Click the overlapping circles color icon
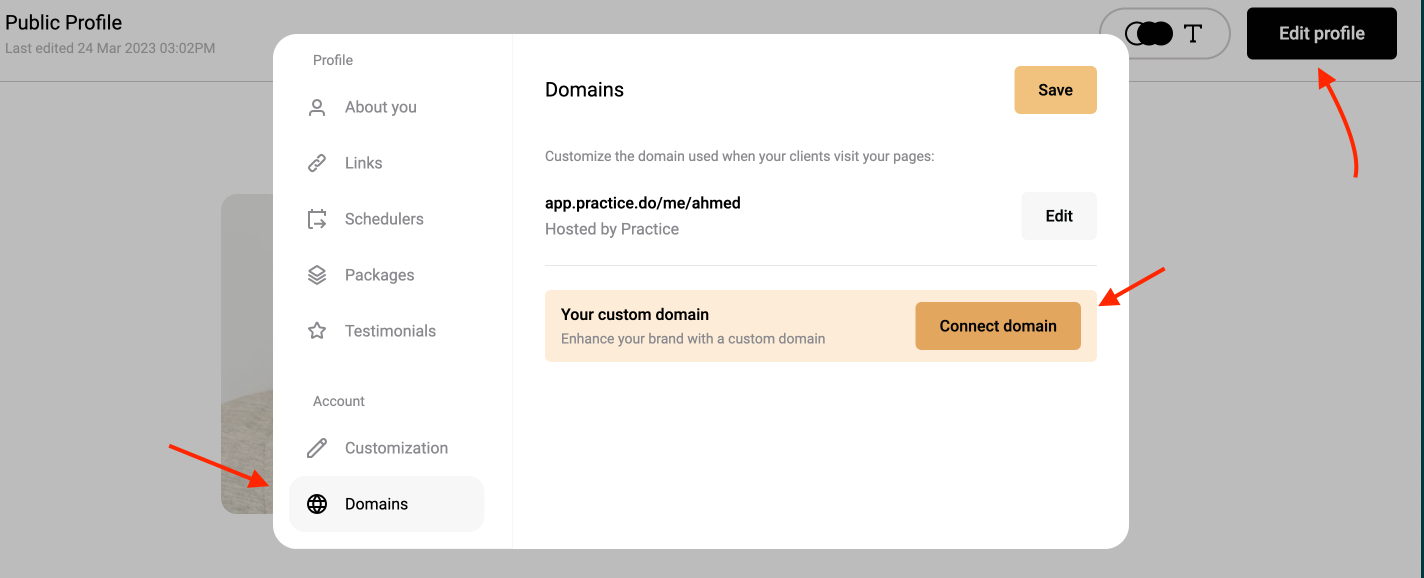Viewport: 1424px width, 578px height. click(x=1148, y=34)
